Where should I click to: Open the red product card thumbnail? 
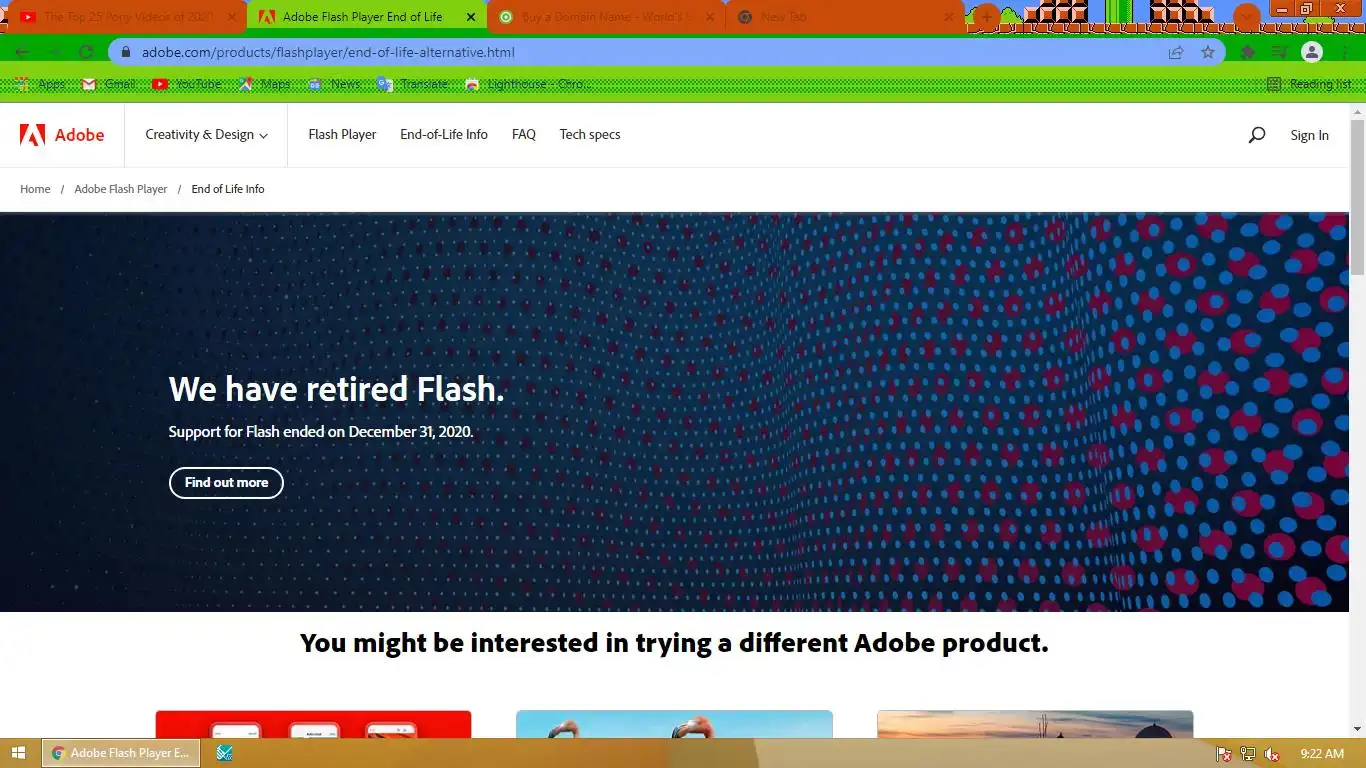point(313,724)
